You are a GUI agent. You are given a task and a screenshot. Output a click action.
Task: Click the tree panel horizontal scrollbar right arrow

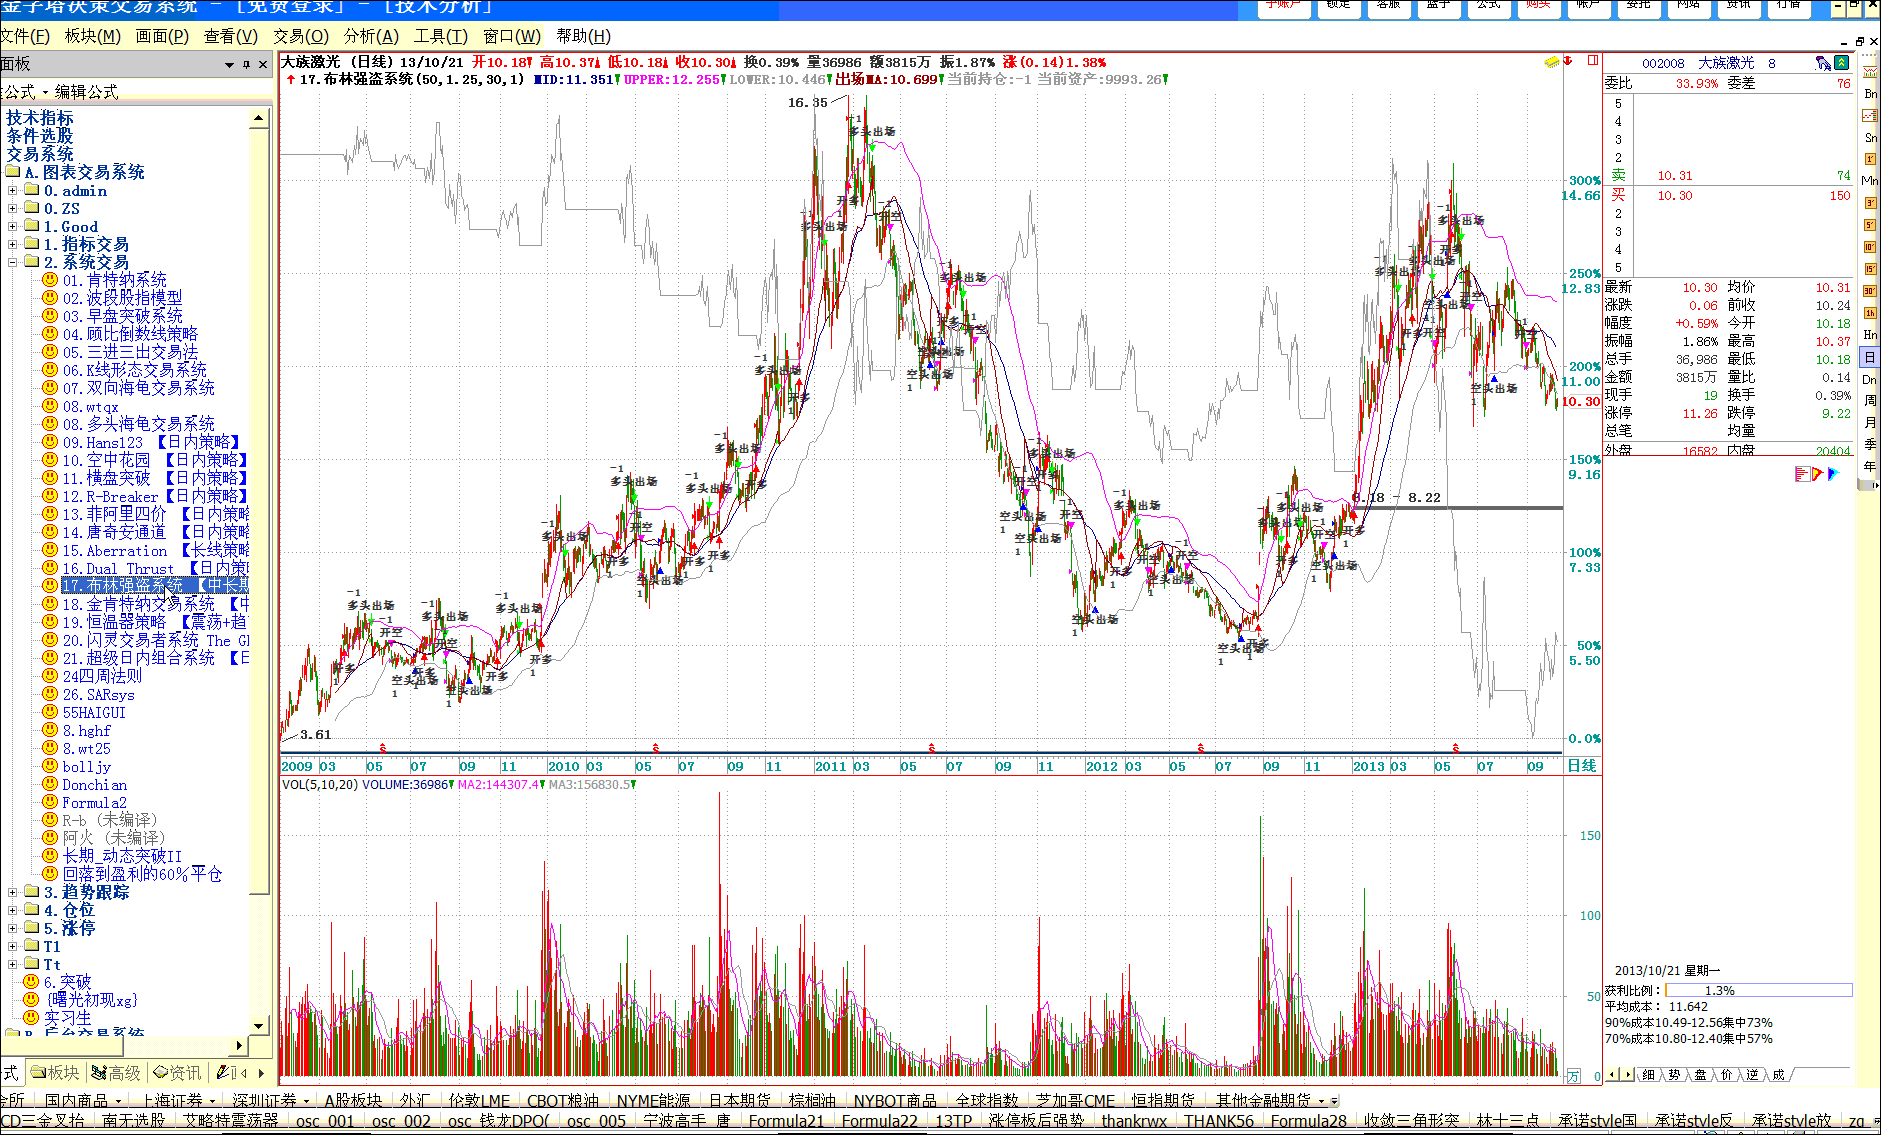tap(239, 1045)
